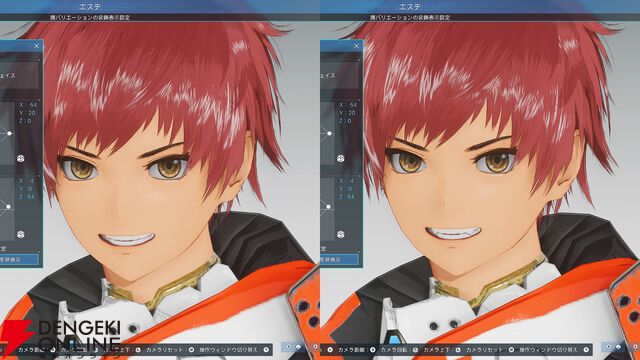Click the upper randomize dice icon in right window
This screenshot has height=360, width=640.
tap(340, 158)
